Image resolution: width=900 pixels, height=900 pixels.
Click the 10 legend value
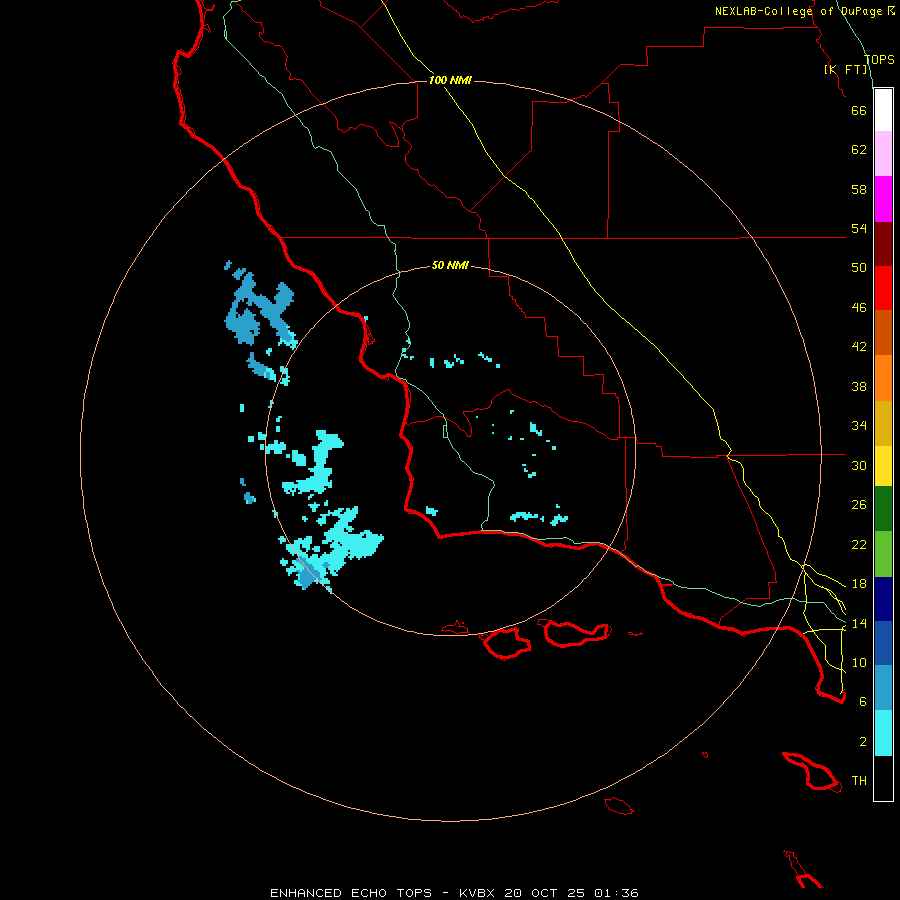tap(859, 662)
